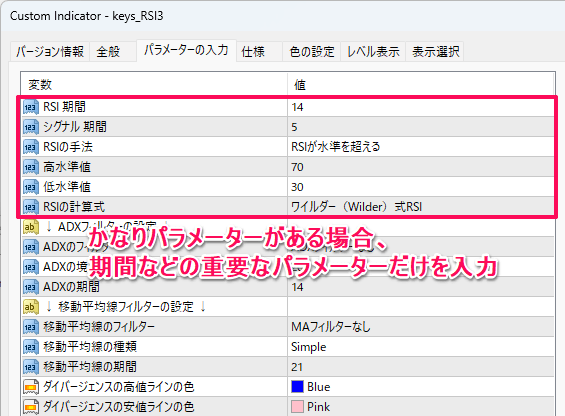Click the icon next to RSIの手法
Image resolution: width=565 pixels, height=416 pixels.
[31, 147]
